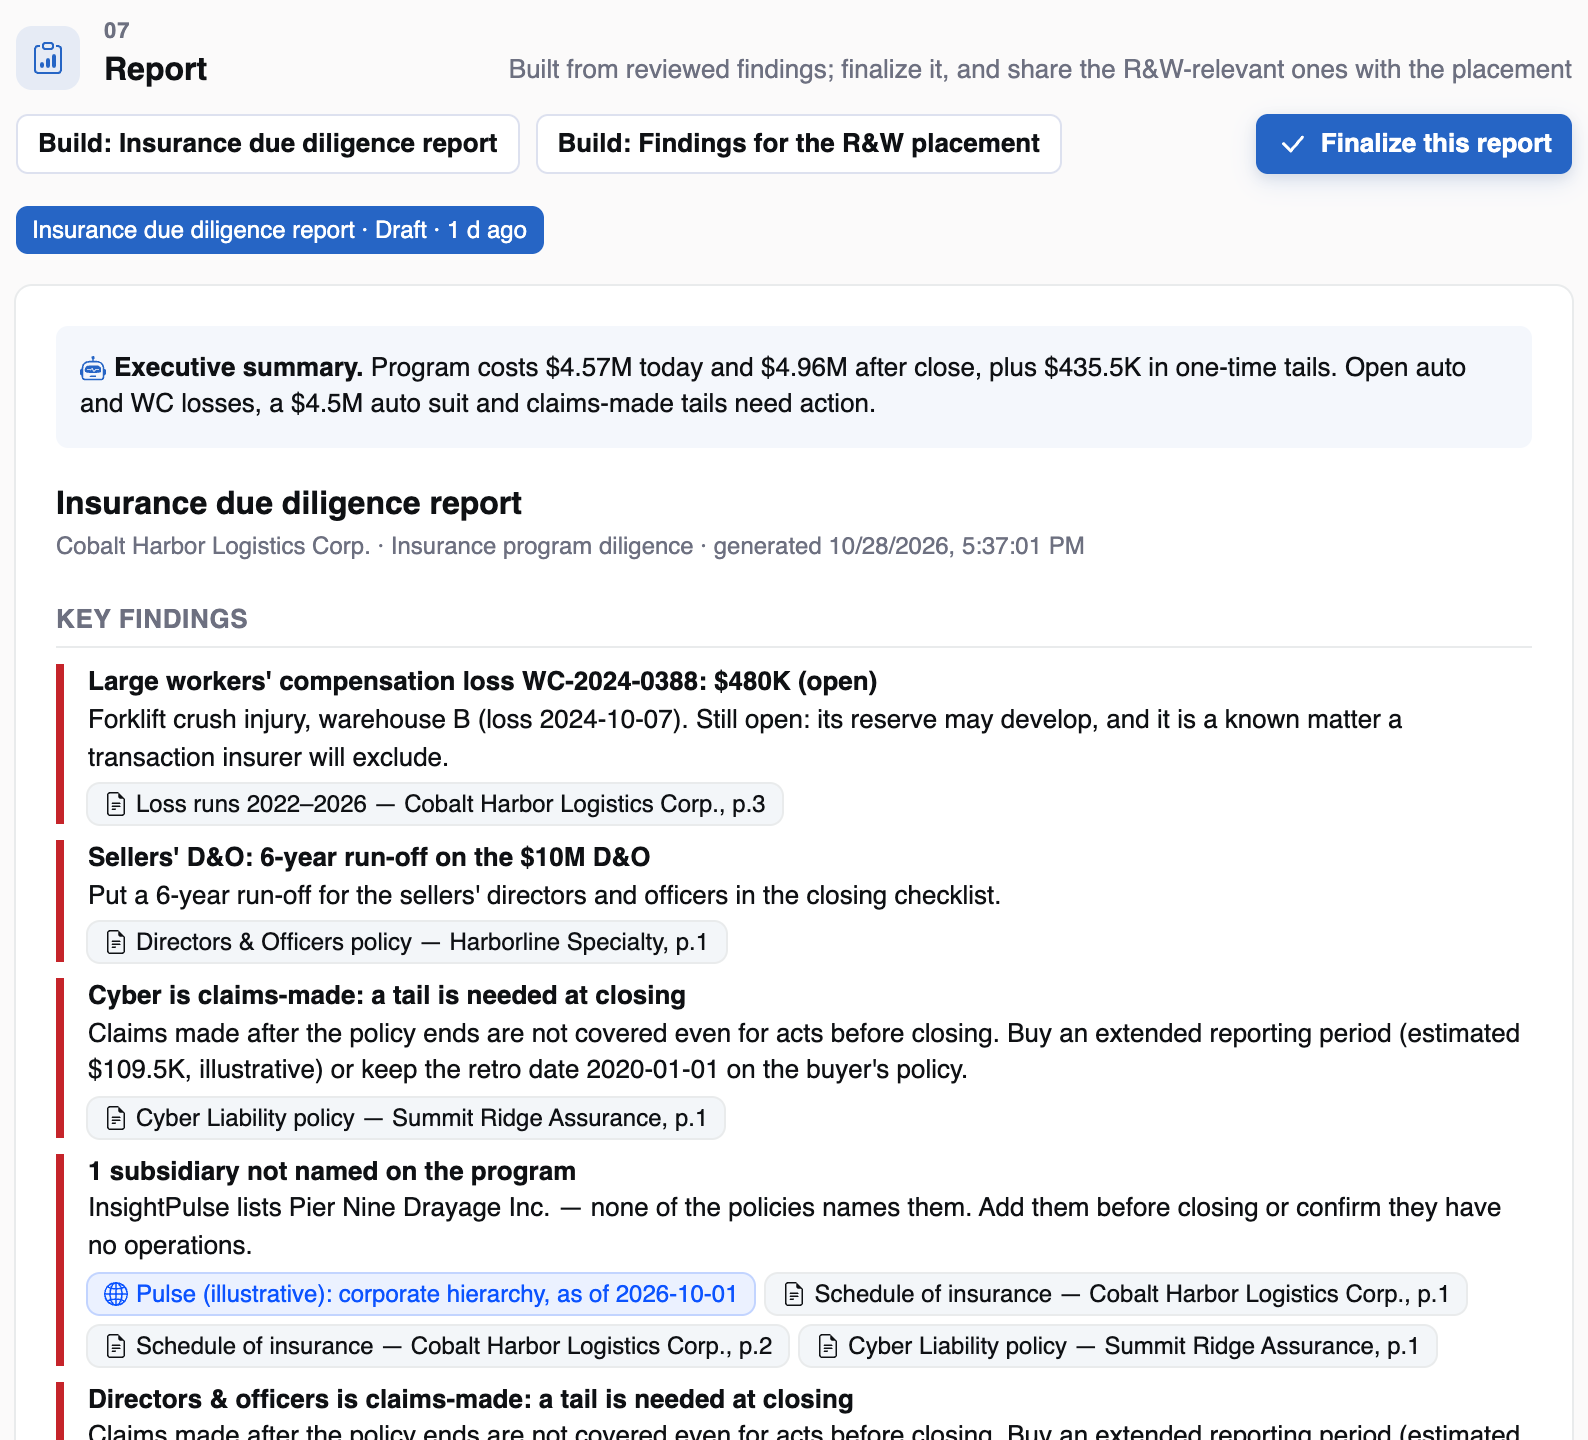Viewport: 1588px width, 1440px height.
Task: Build Findings for the R&W placement
Action: (x=798, y=144)
